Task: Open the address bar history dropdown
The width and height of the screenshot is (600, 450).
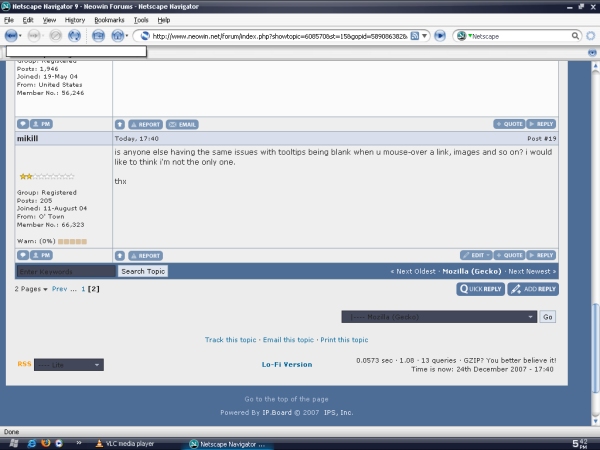Action: coord(424,36)
